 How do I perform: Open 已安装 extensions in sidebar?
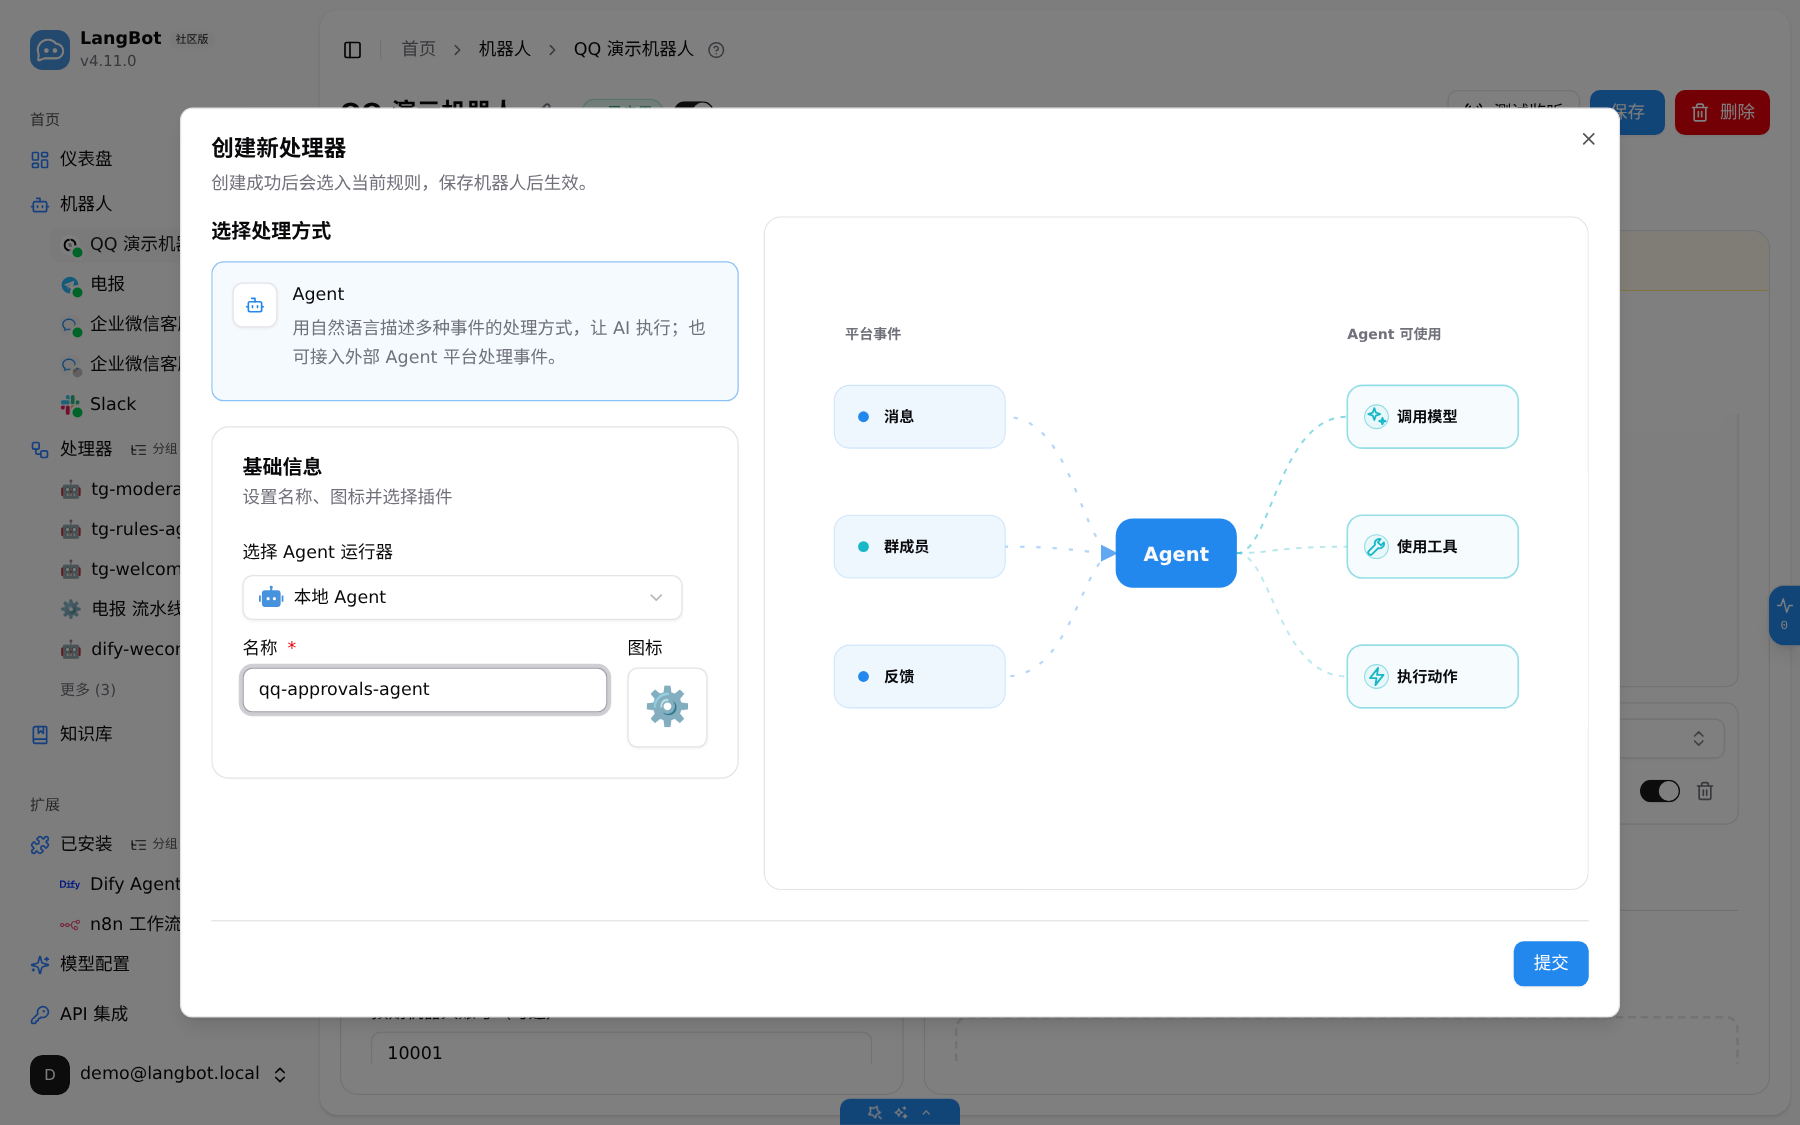(86, 844)
